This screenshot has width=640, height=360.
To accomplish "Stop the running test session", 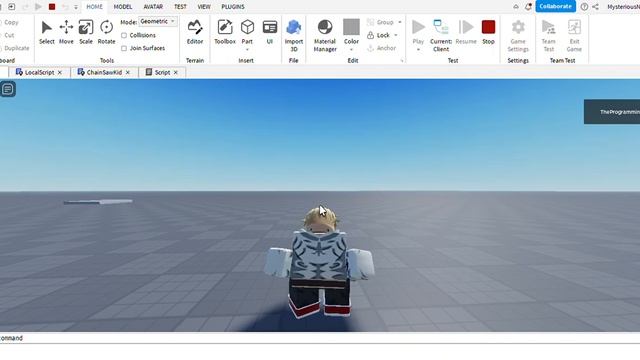I will pos(488,32).
